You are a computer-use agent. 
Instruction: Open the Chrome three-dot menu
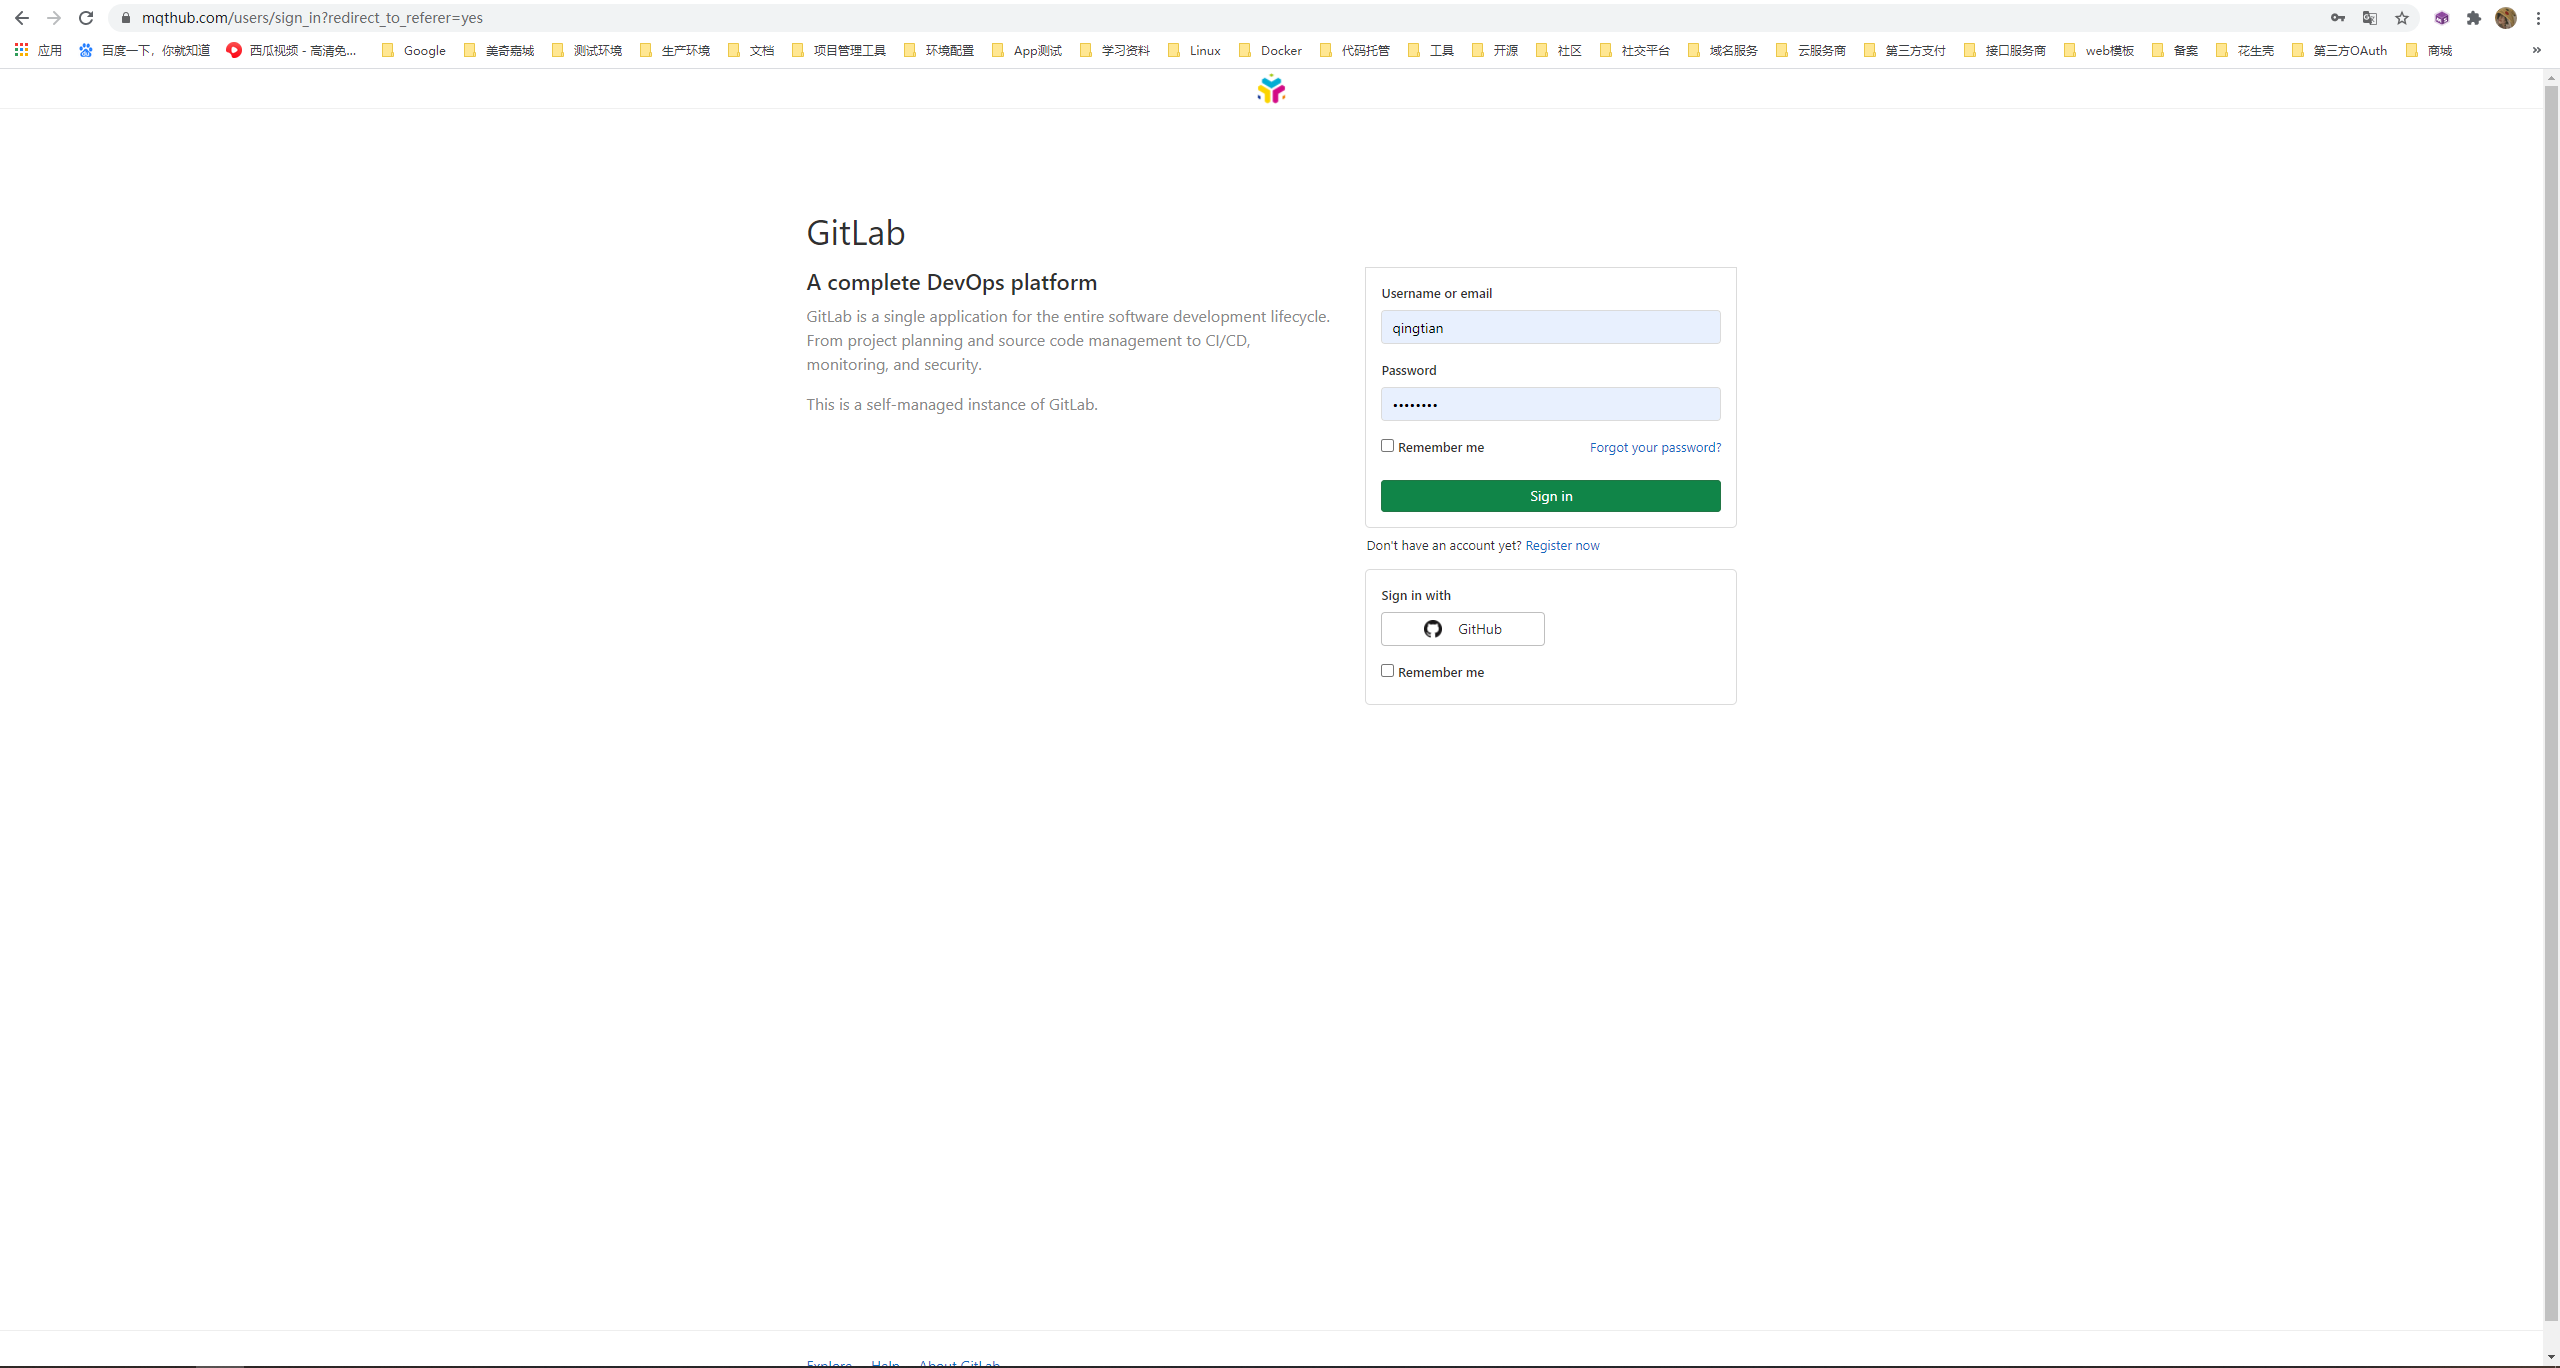click(x=2538, y=18)
